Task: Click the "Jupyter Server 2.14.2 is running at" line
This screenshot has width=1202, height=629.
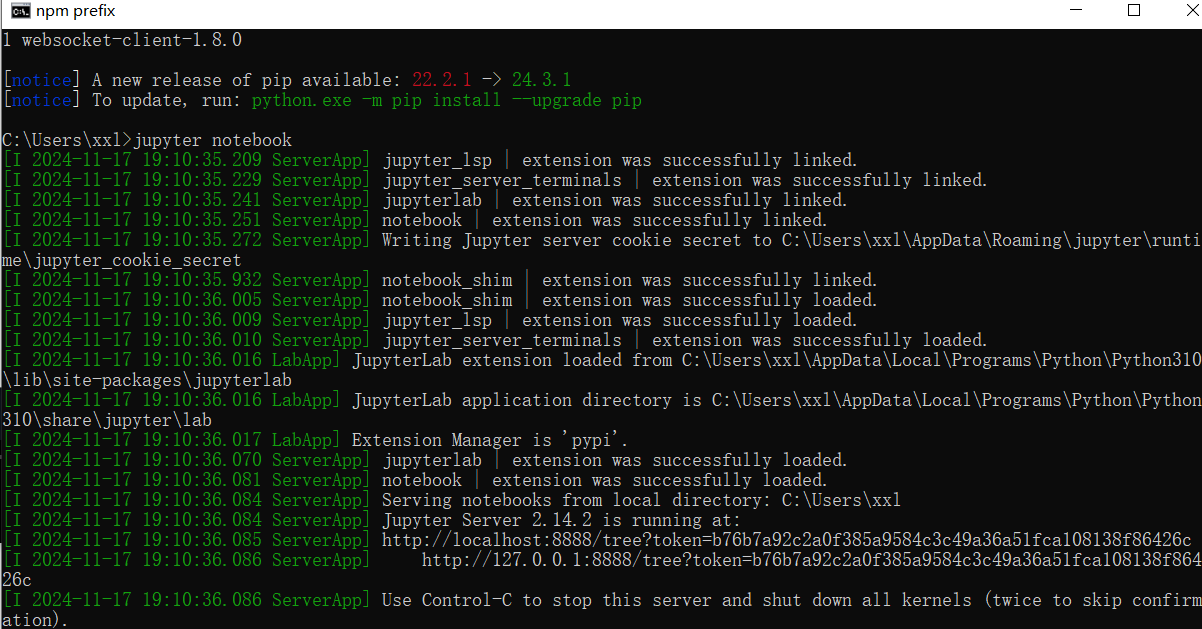Action: (x=371, y=520)
